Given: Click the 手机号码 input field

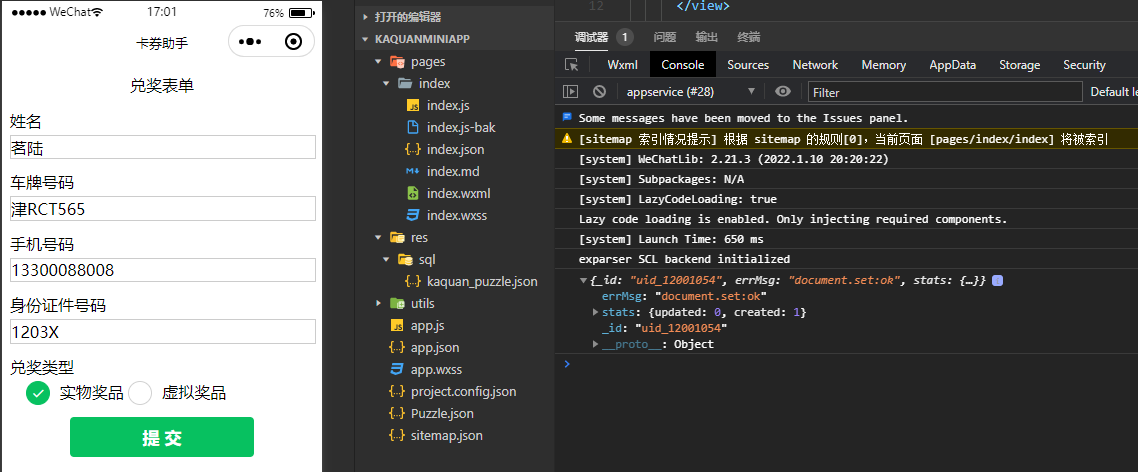Looking at the screenshot, I should [162, 270].
